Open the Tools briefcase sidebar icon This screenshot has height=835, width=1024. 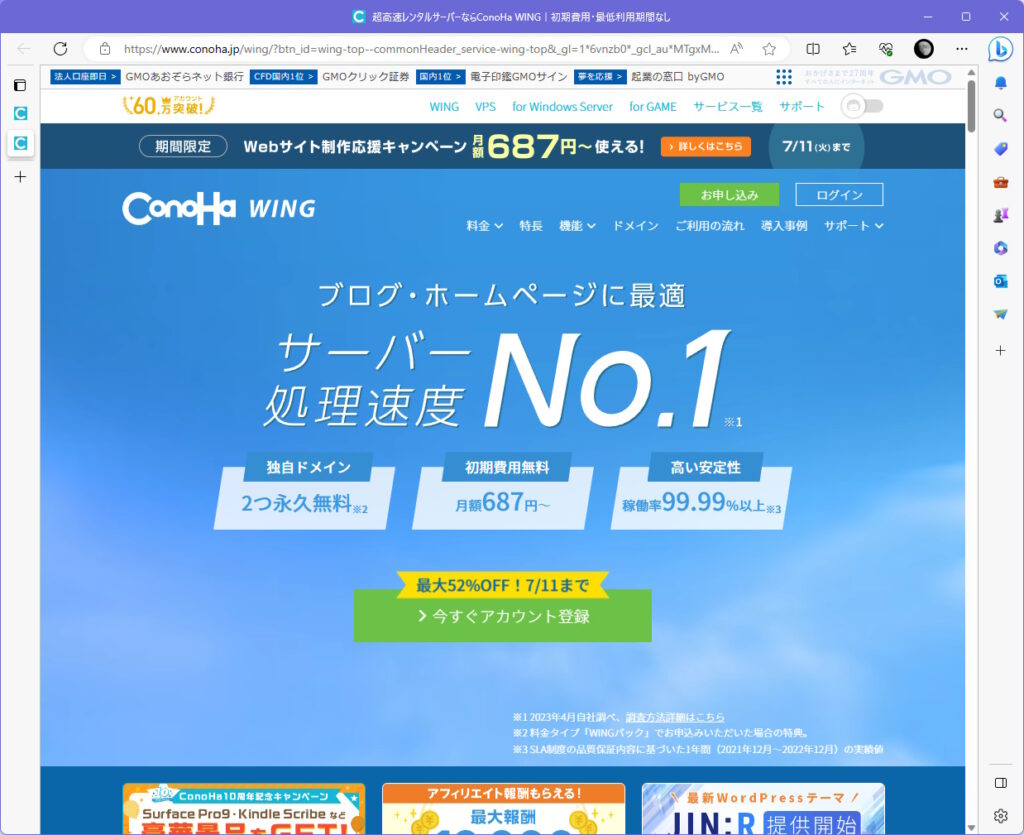[x=1000, y=182]
